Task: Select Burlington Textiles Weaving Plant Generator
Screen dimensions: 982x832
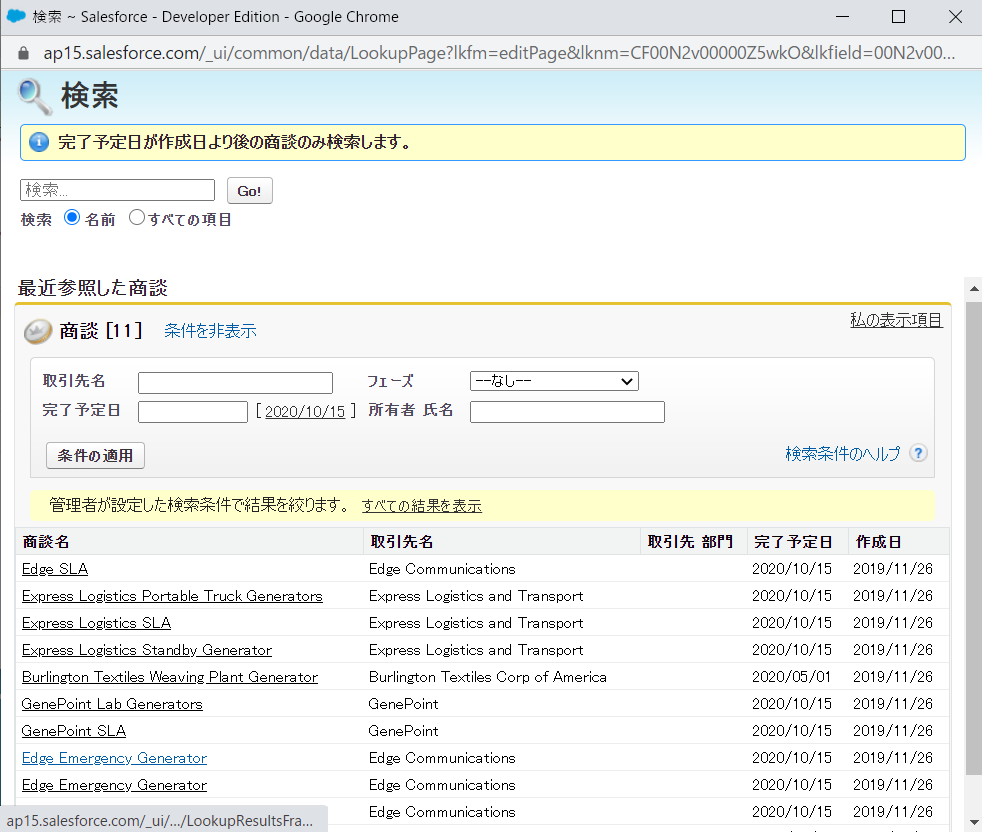Action: [x=170, y=677]
